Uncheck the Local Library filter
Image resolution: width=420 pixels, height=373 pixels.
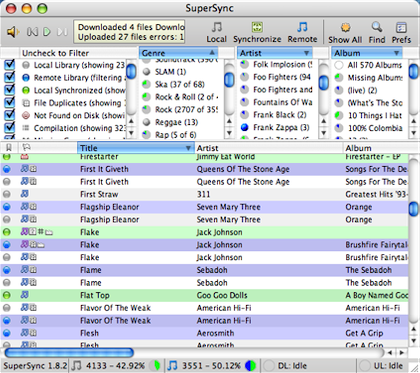(x=9, y=64)
